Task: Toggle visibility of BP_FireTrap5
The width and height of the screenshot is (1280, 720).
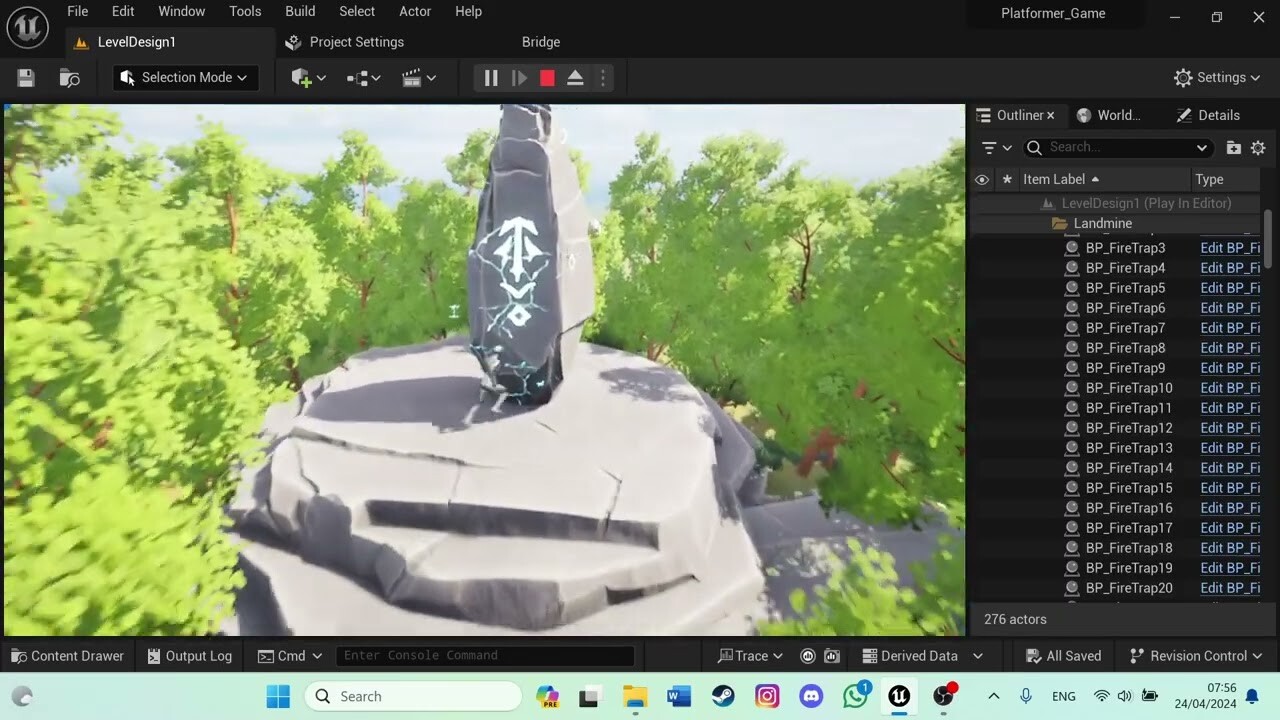Action: click(981, 288)
